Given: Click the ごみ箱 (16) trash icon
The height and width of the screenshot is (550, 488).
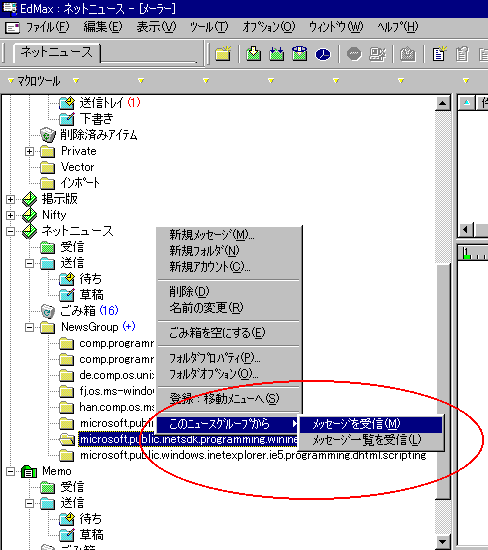Looking at the screenshot, I should (47, 311).
